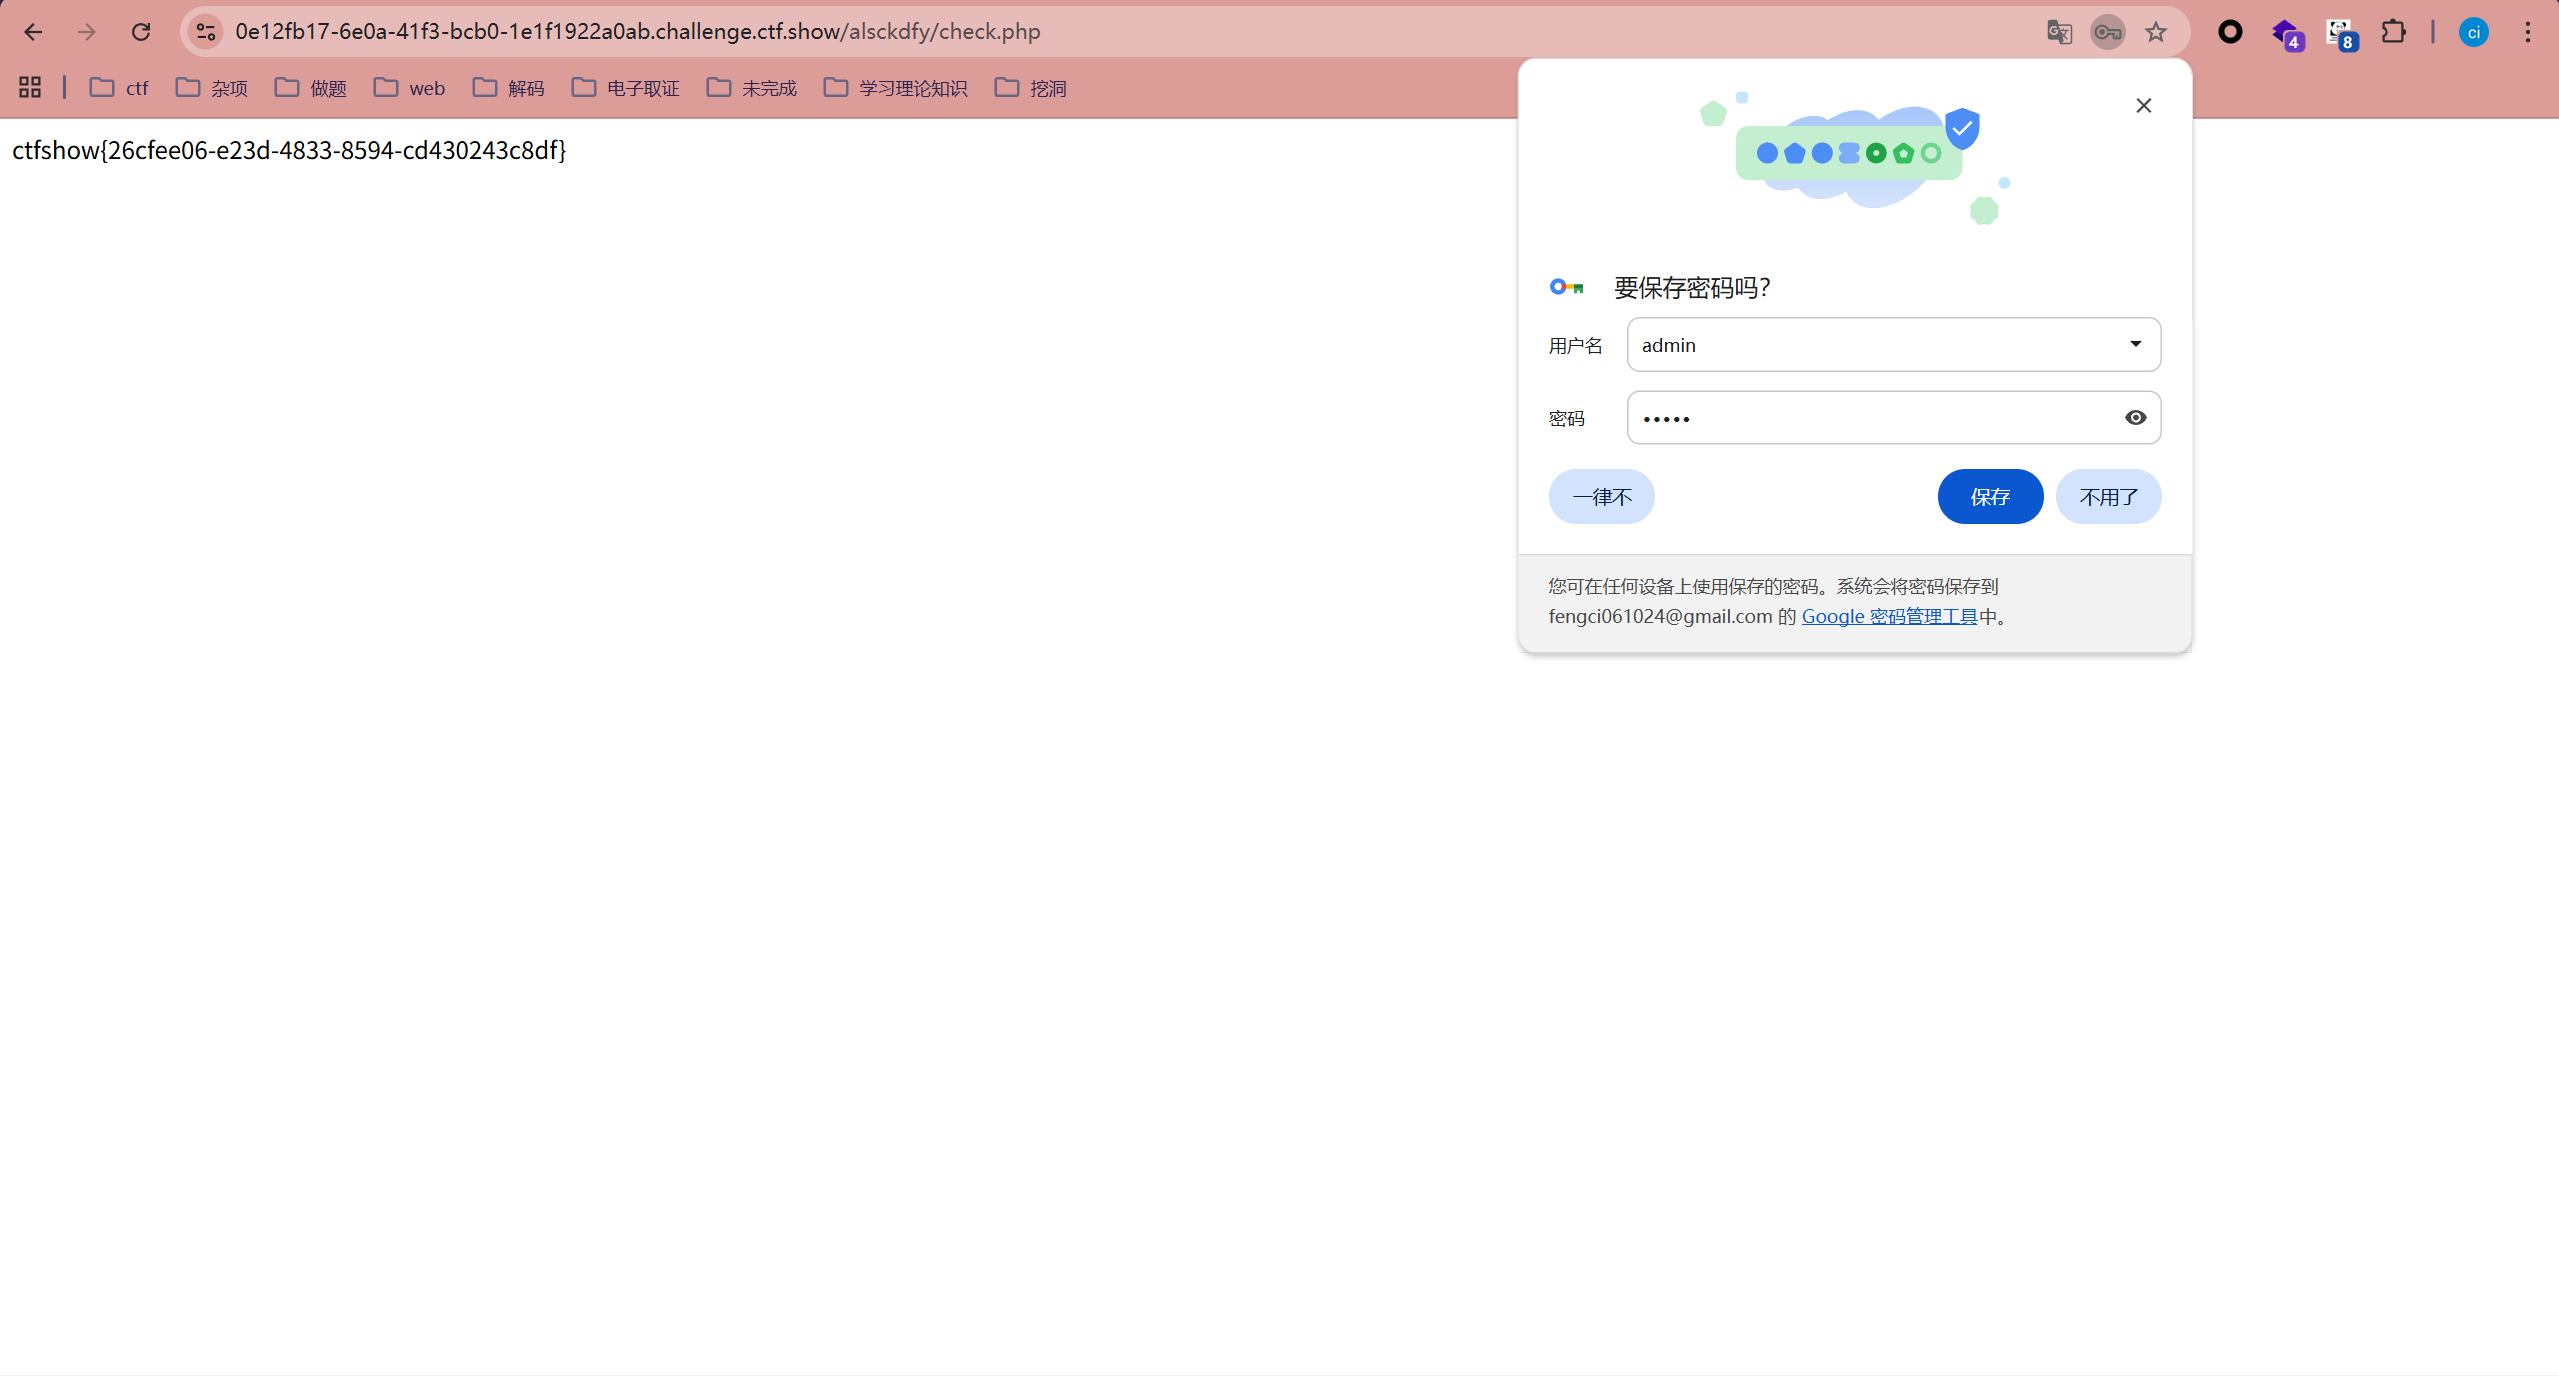Open the web bookmarks folder

tap(409, 88)
